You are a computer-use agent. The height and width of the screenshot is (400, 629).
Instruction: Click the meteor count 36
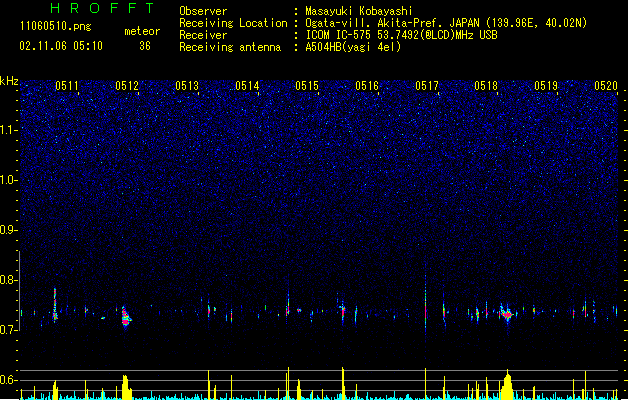pyautogui.click(x=145, y=46)
